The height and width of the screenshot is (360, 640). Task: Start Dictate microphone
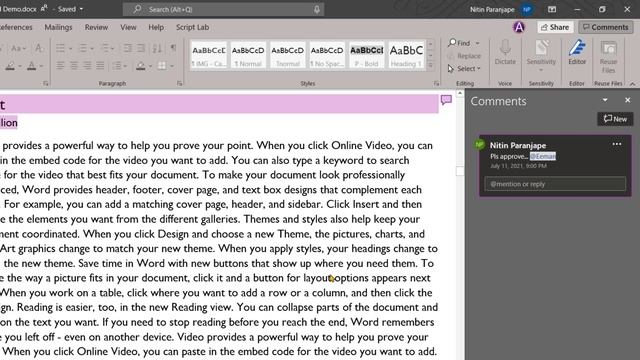[505, 52]
